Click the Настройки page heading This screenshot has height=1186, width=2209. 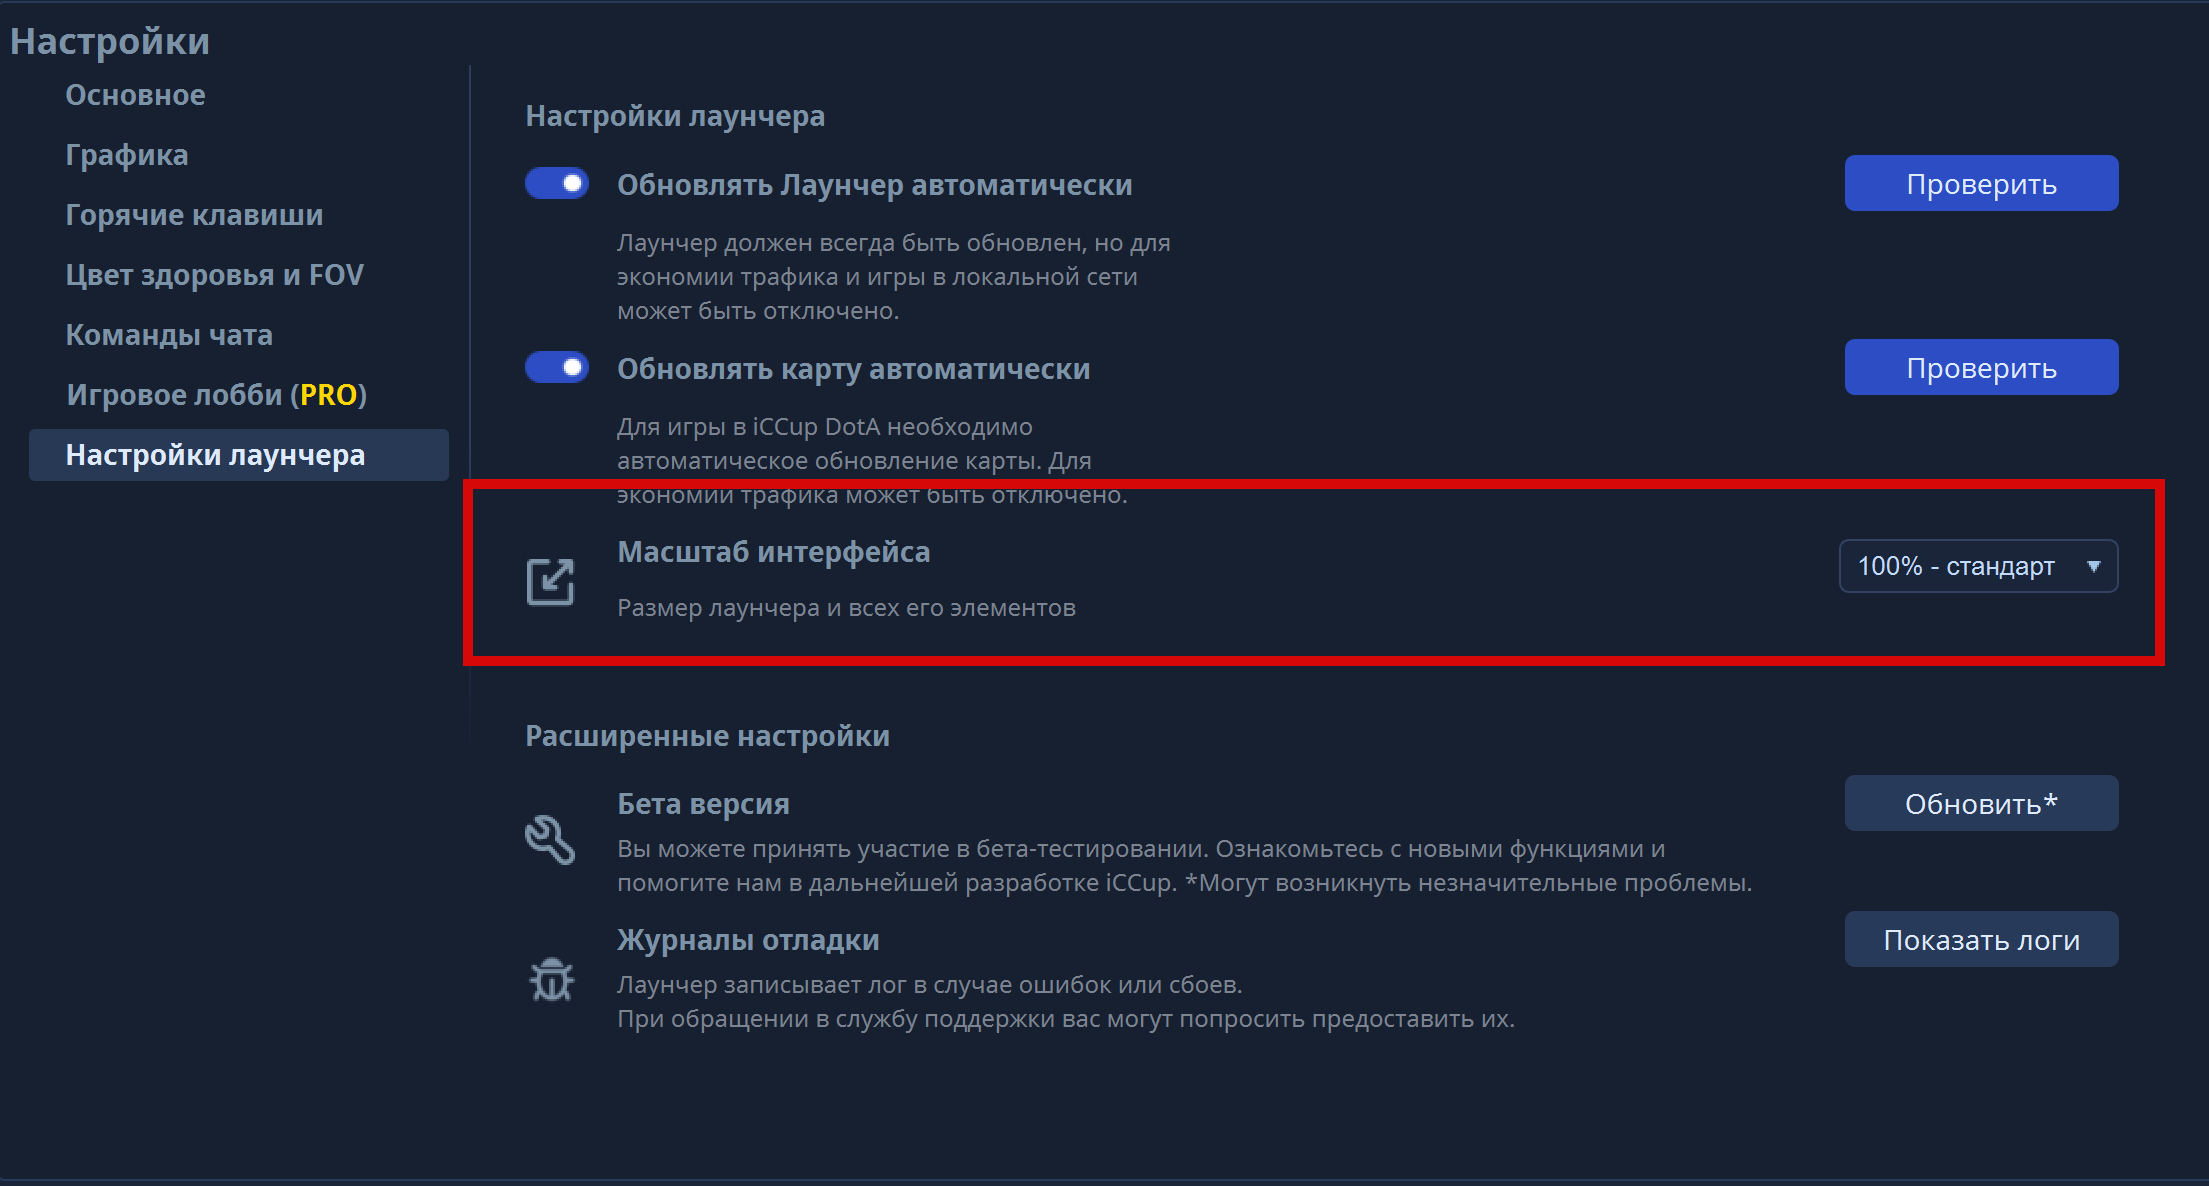tap(110, 41)
